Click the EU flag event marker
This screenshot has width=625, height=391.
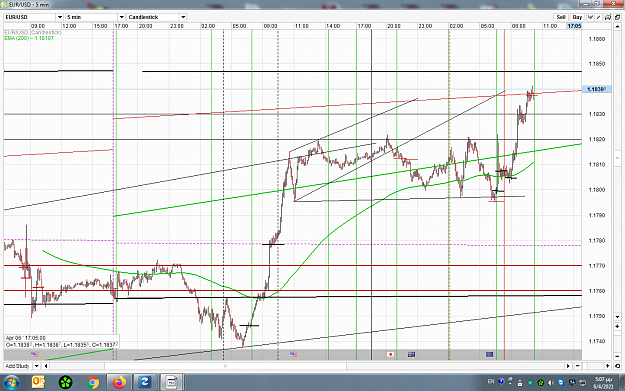click(x=489, y=354)
